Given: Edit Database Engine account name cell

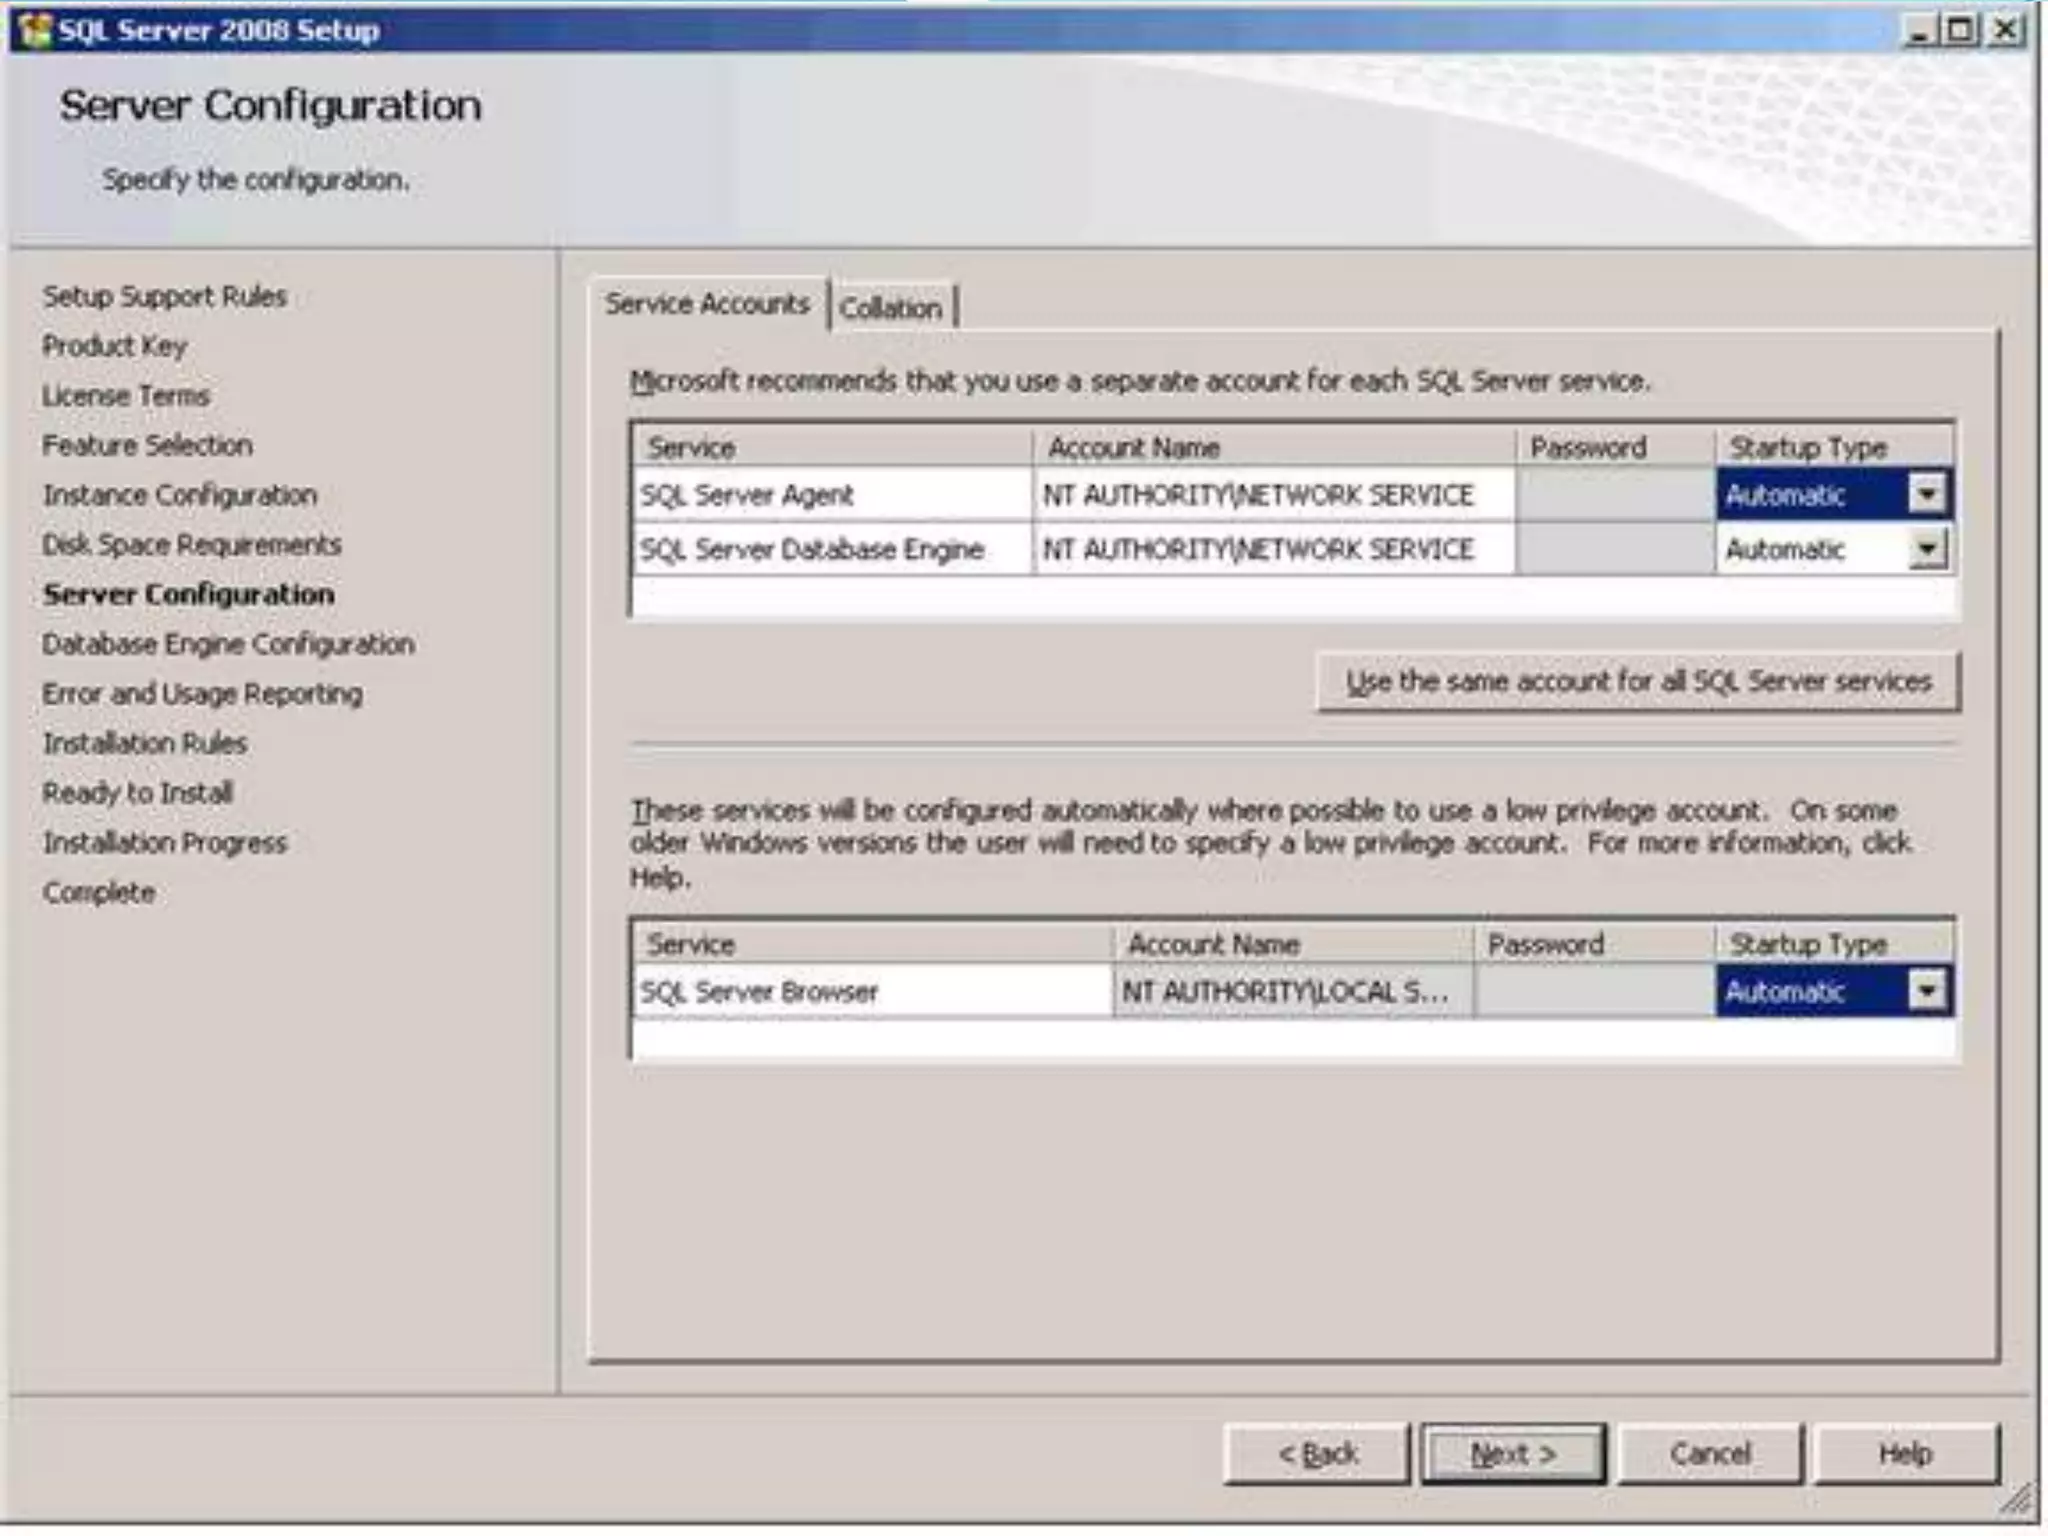Looking at the screenshot, I should click(x=1272, y=549).
